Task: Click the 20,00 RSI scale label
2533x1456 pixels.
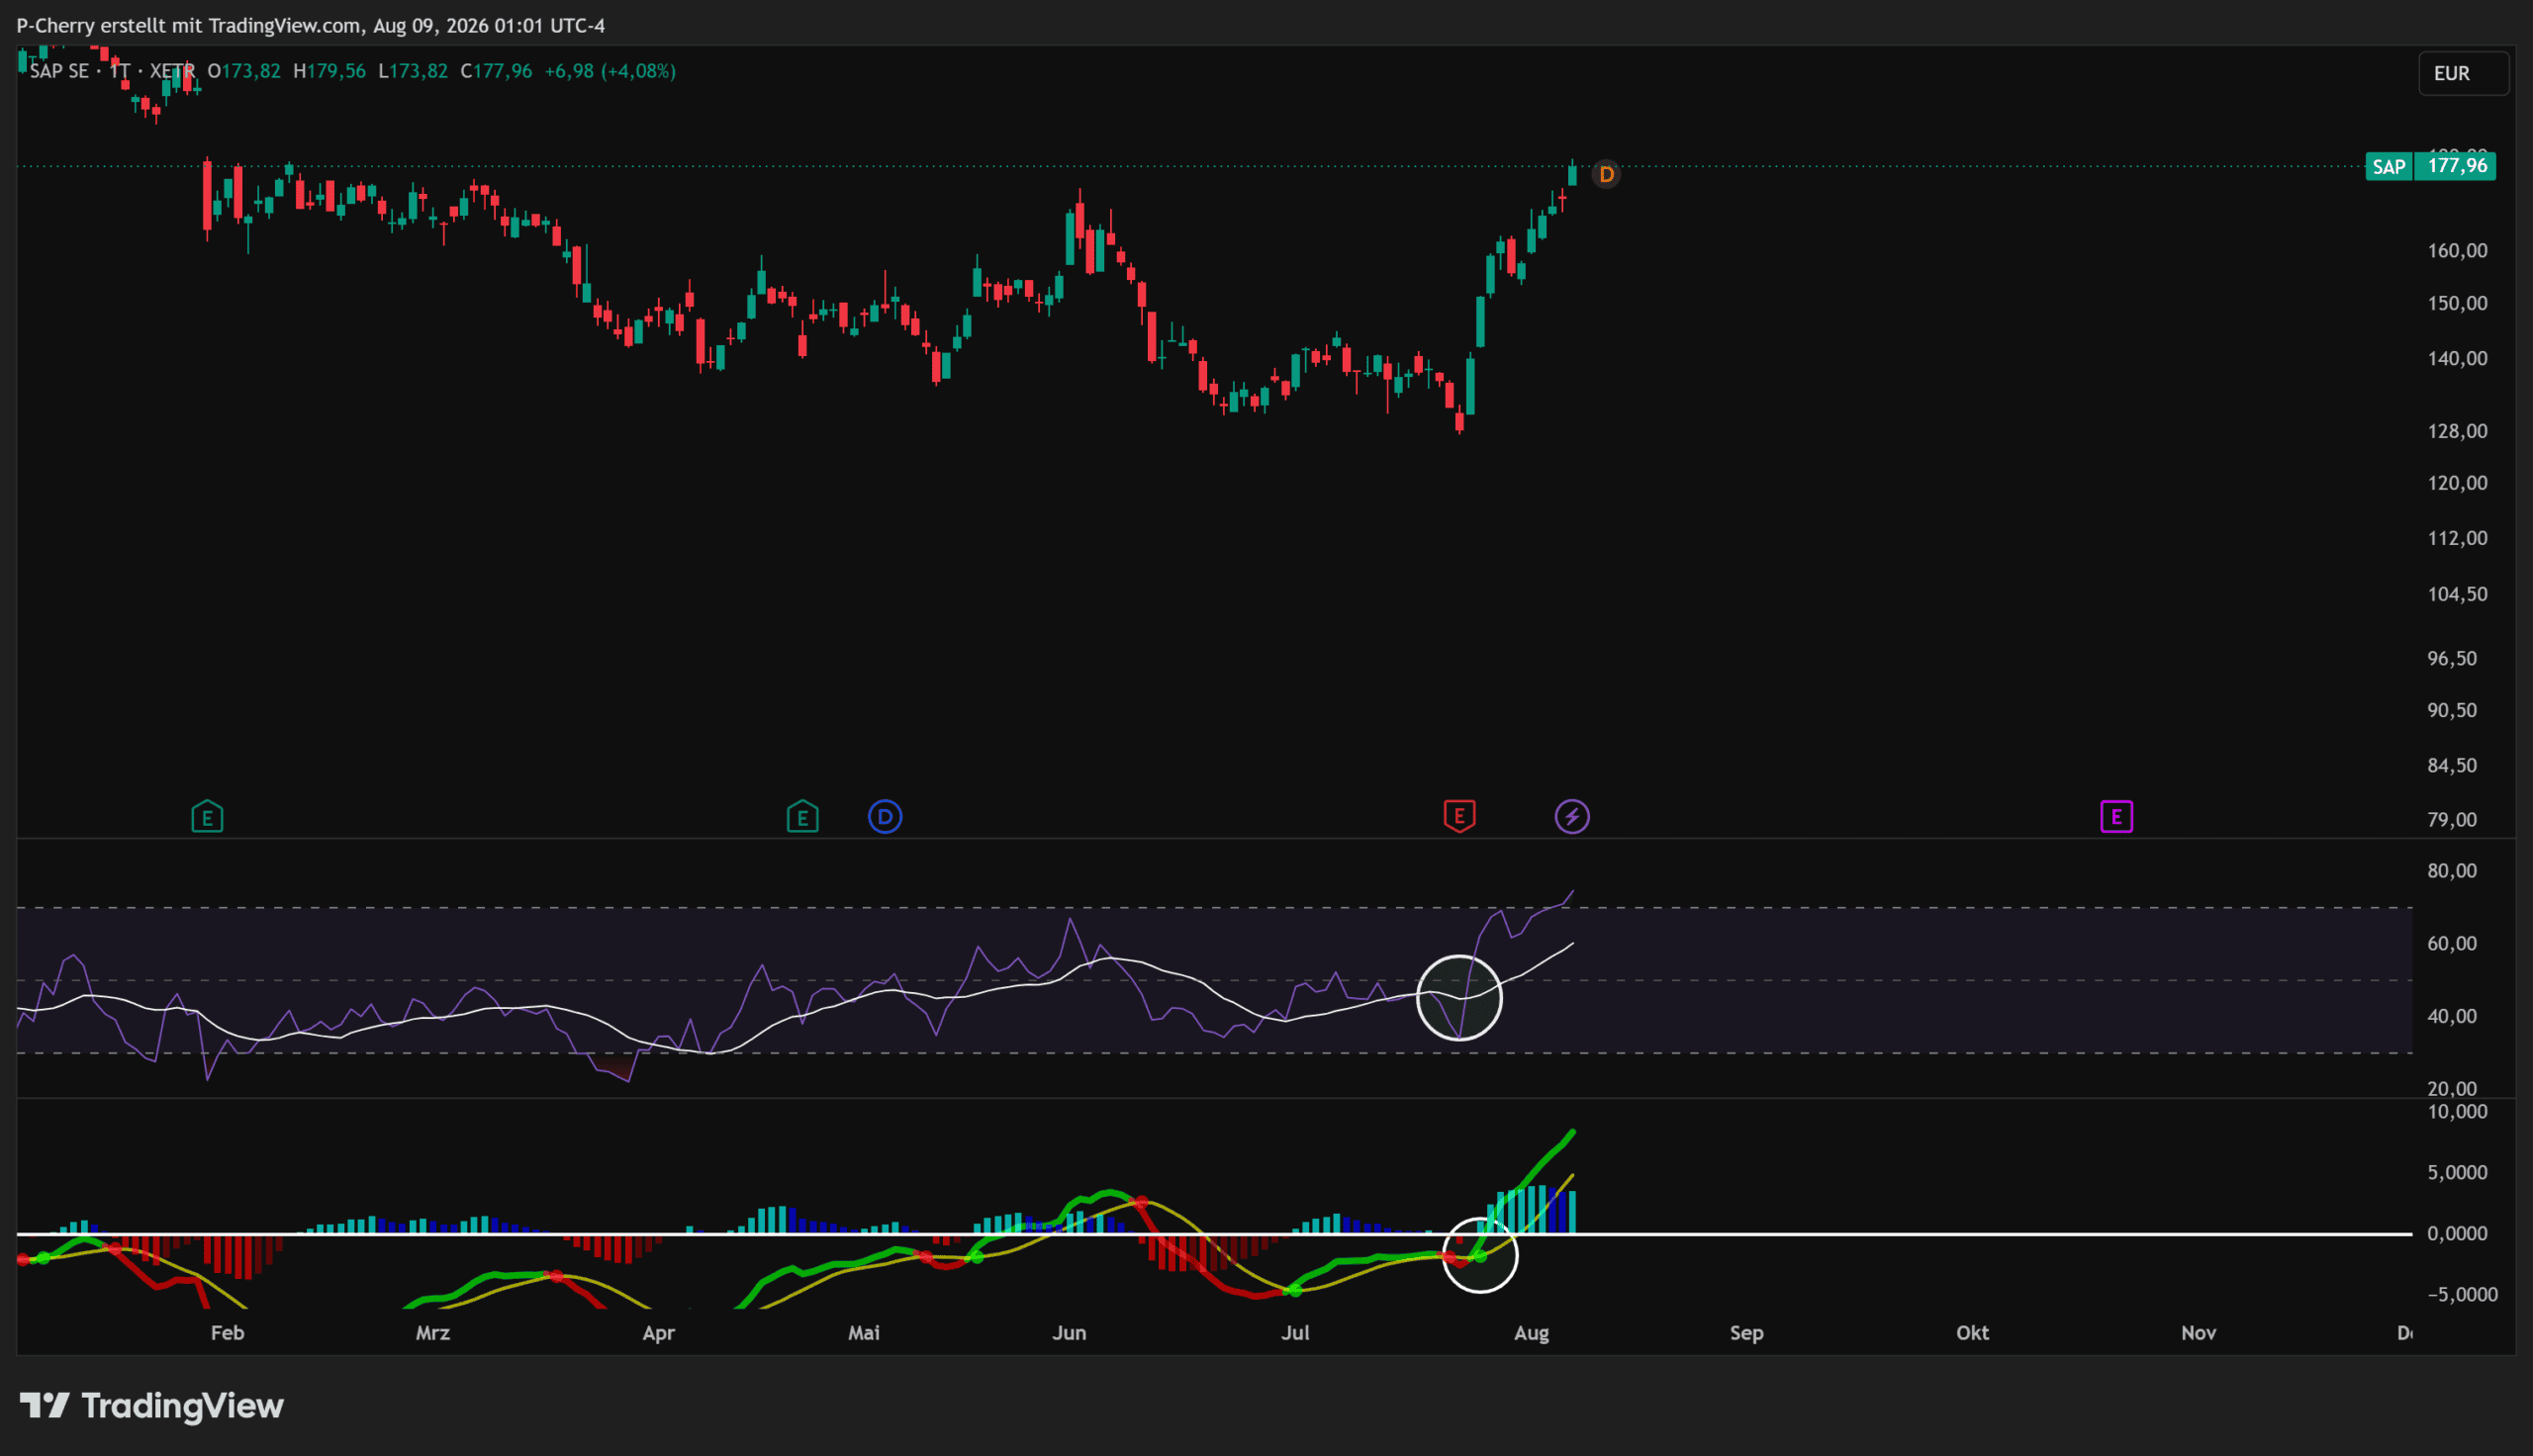Action: (2452, 1089)
